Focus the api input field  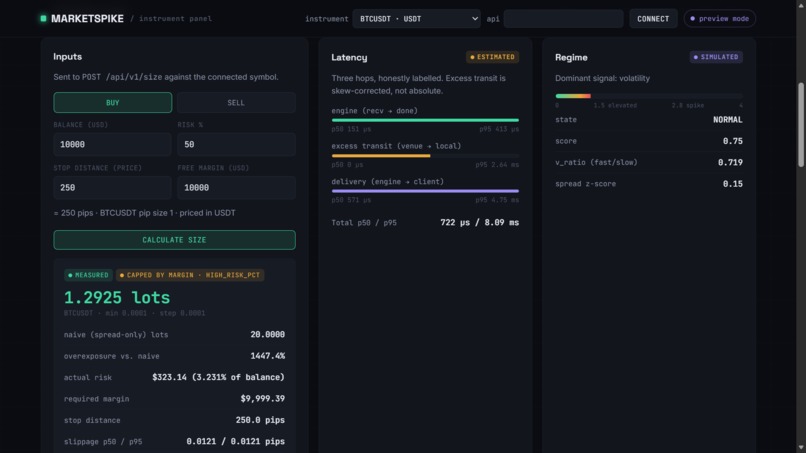563,19
